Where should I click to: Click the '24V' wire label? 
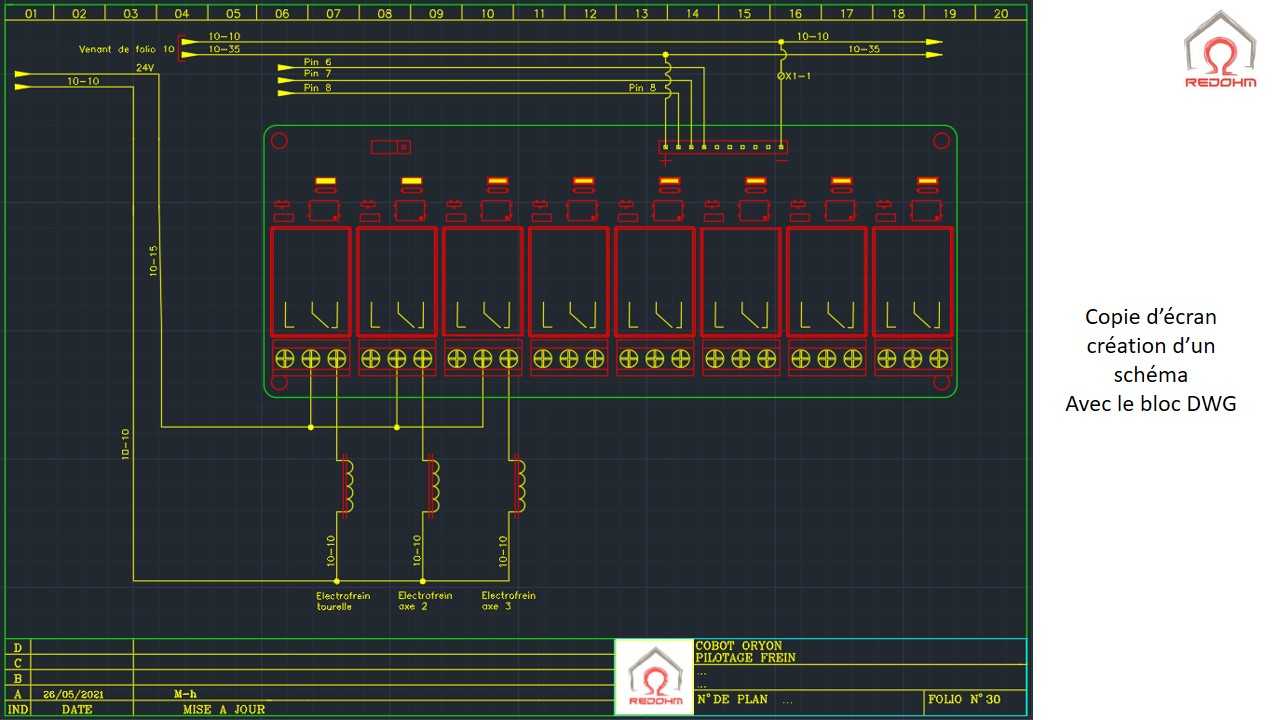coord(146,68)
